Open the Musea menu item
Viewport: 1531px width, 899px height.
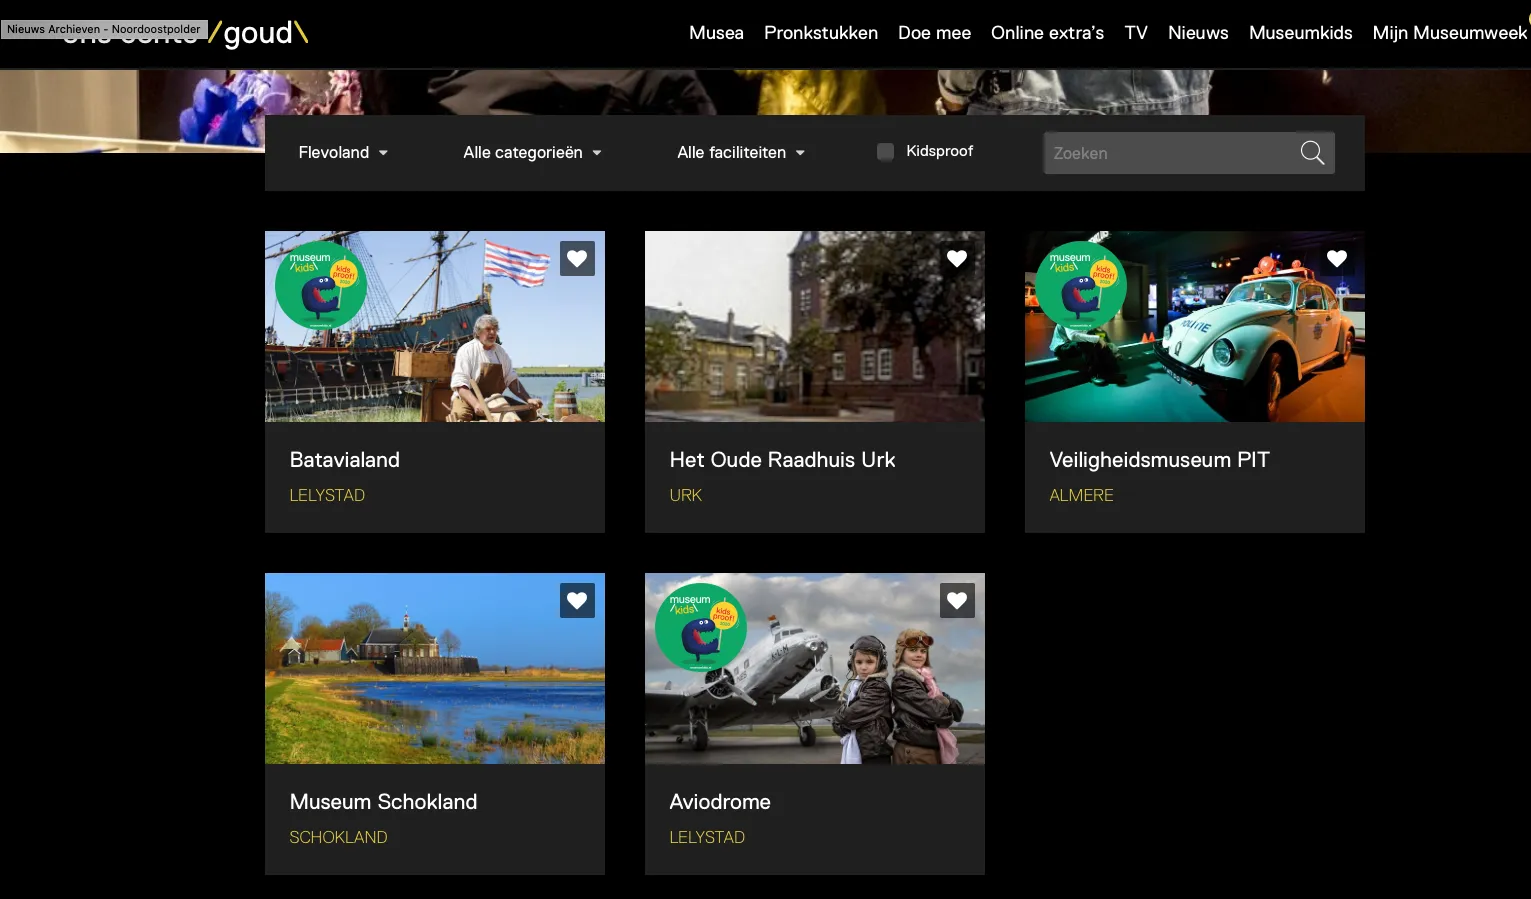coord(716,33)
